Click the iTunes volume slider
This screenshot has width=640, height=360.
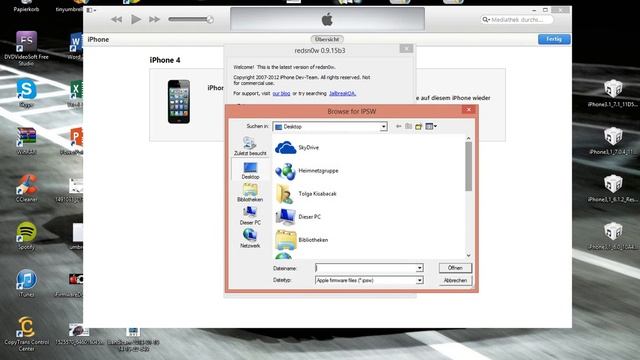[191, 19]
